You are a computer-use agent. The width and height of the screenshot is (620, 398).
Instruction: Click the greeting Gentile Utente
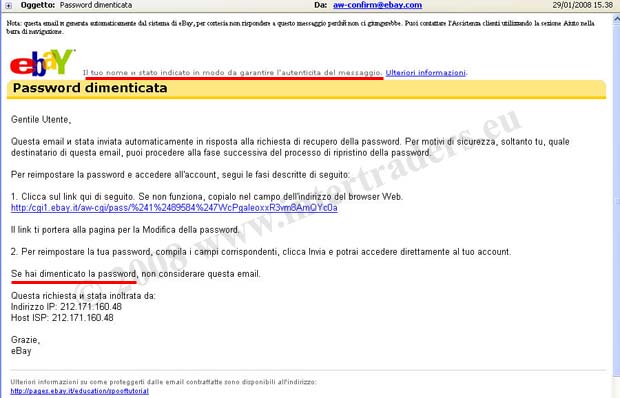coord(41,119)
